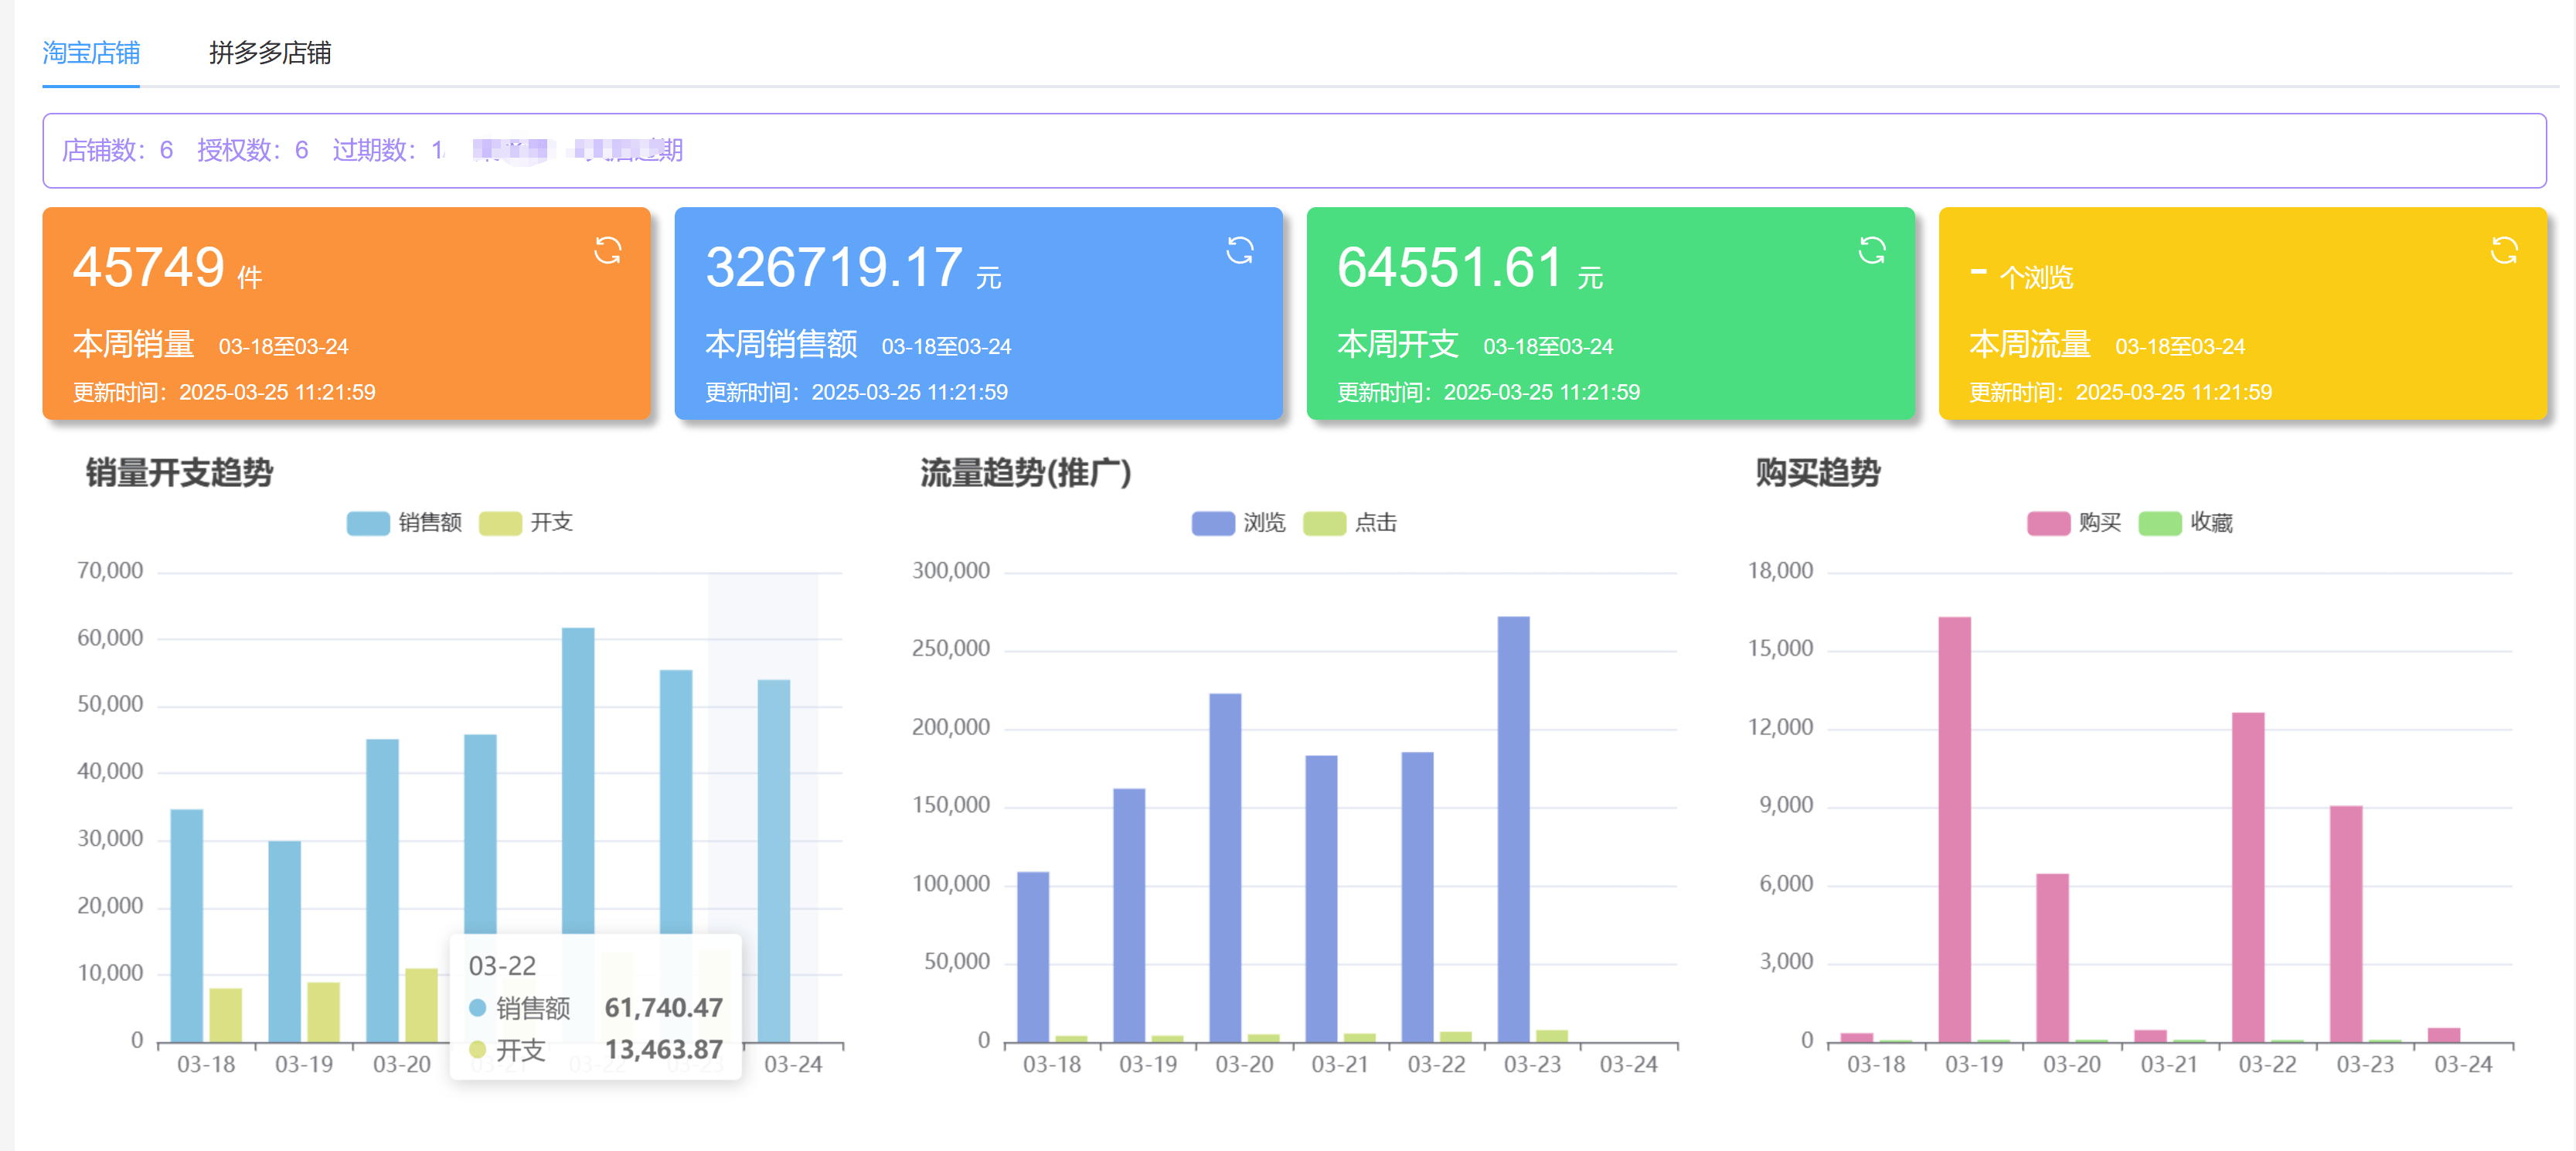Click 03-24 销售额 bar in sales chart
The image size is (2576, 1151).
tap(774, 861)
